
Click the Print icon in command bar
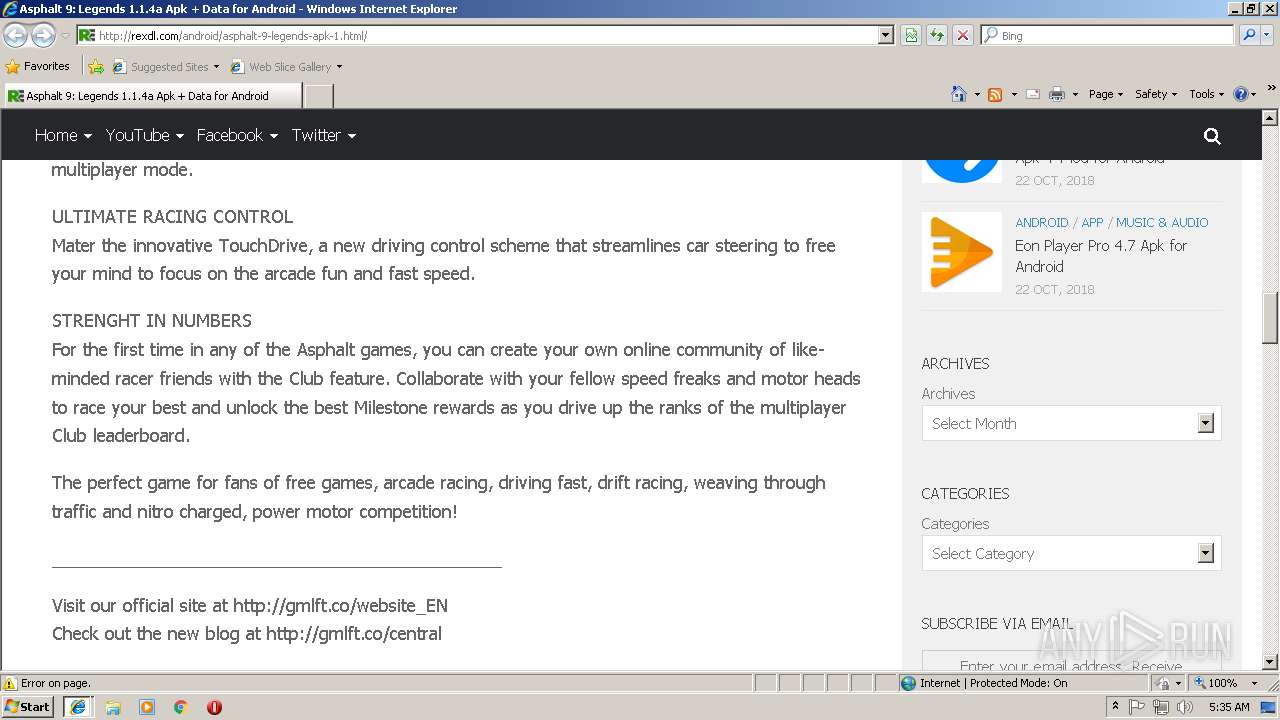coord(1056,94)
